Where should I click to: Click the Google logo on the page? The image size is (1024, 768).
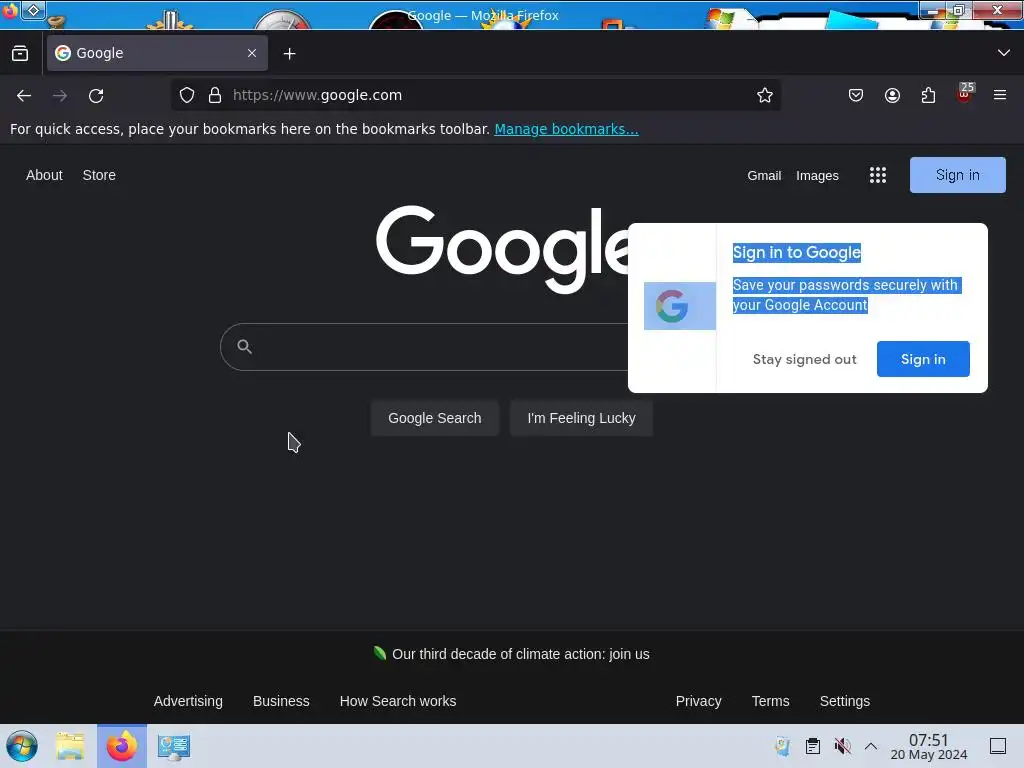[x=502, y=249]
